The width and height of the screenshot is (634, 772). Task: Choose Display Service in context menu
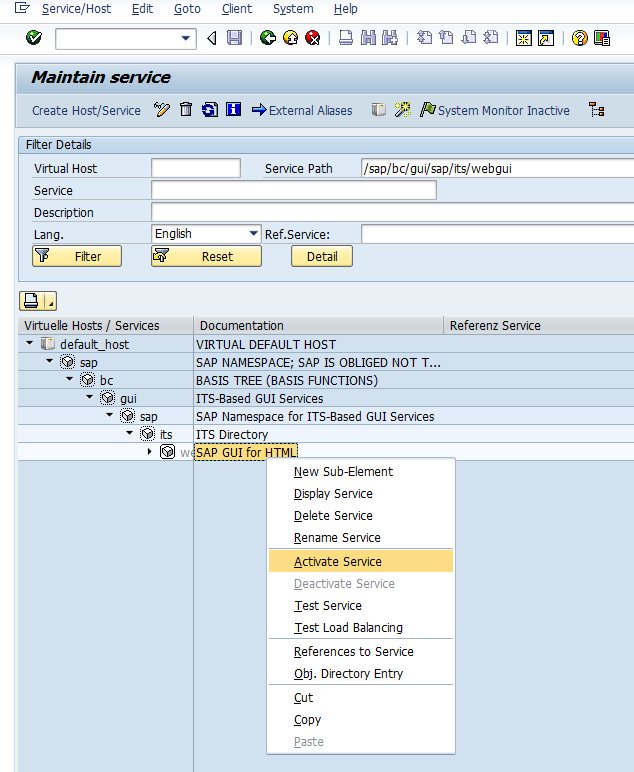(x=361, y=493)
